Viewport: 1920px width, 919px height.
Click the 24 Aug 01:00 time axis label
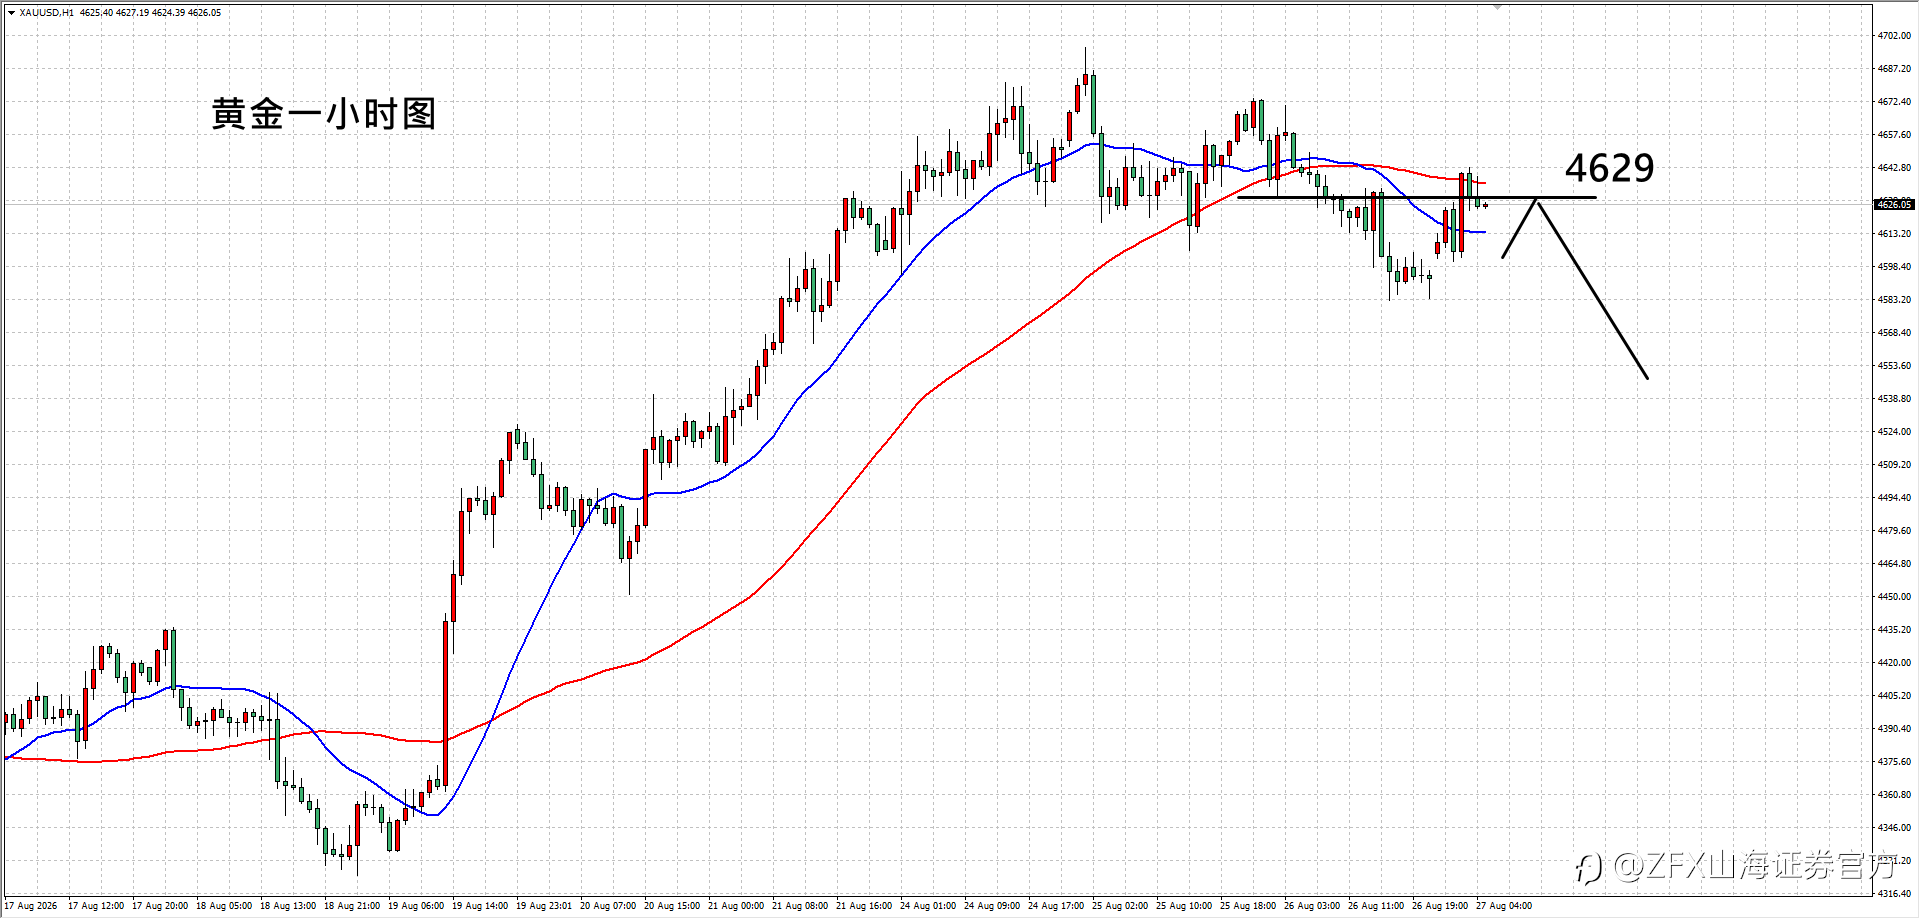[x=928, y=906]
